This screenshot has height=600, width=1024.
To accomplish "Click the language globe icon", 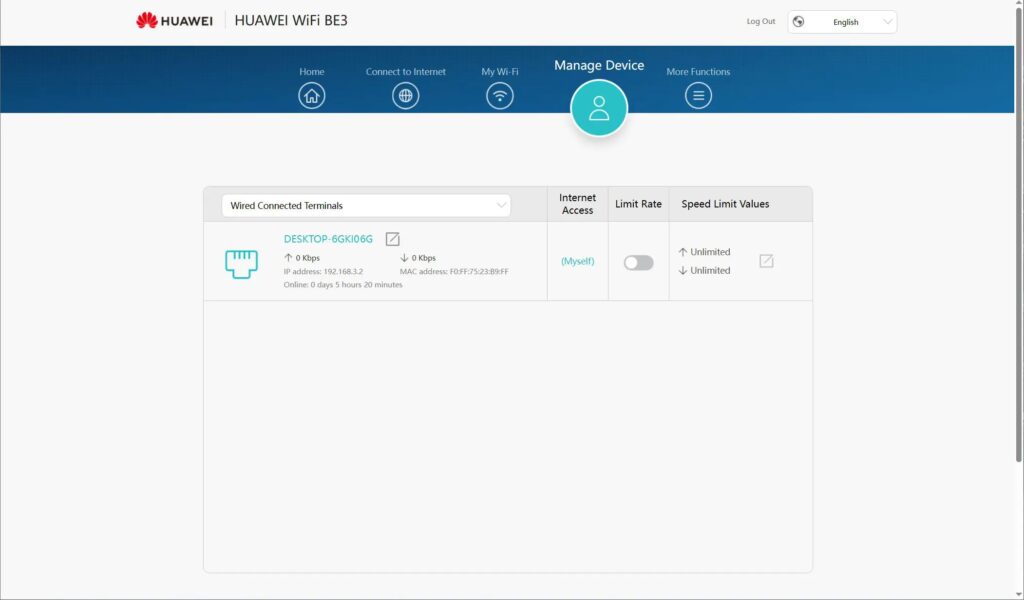I will point(798,22).
